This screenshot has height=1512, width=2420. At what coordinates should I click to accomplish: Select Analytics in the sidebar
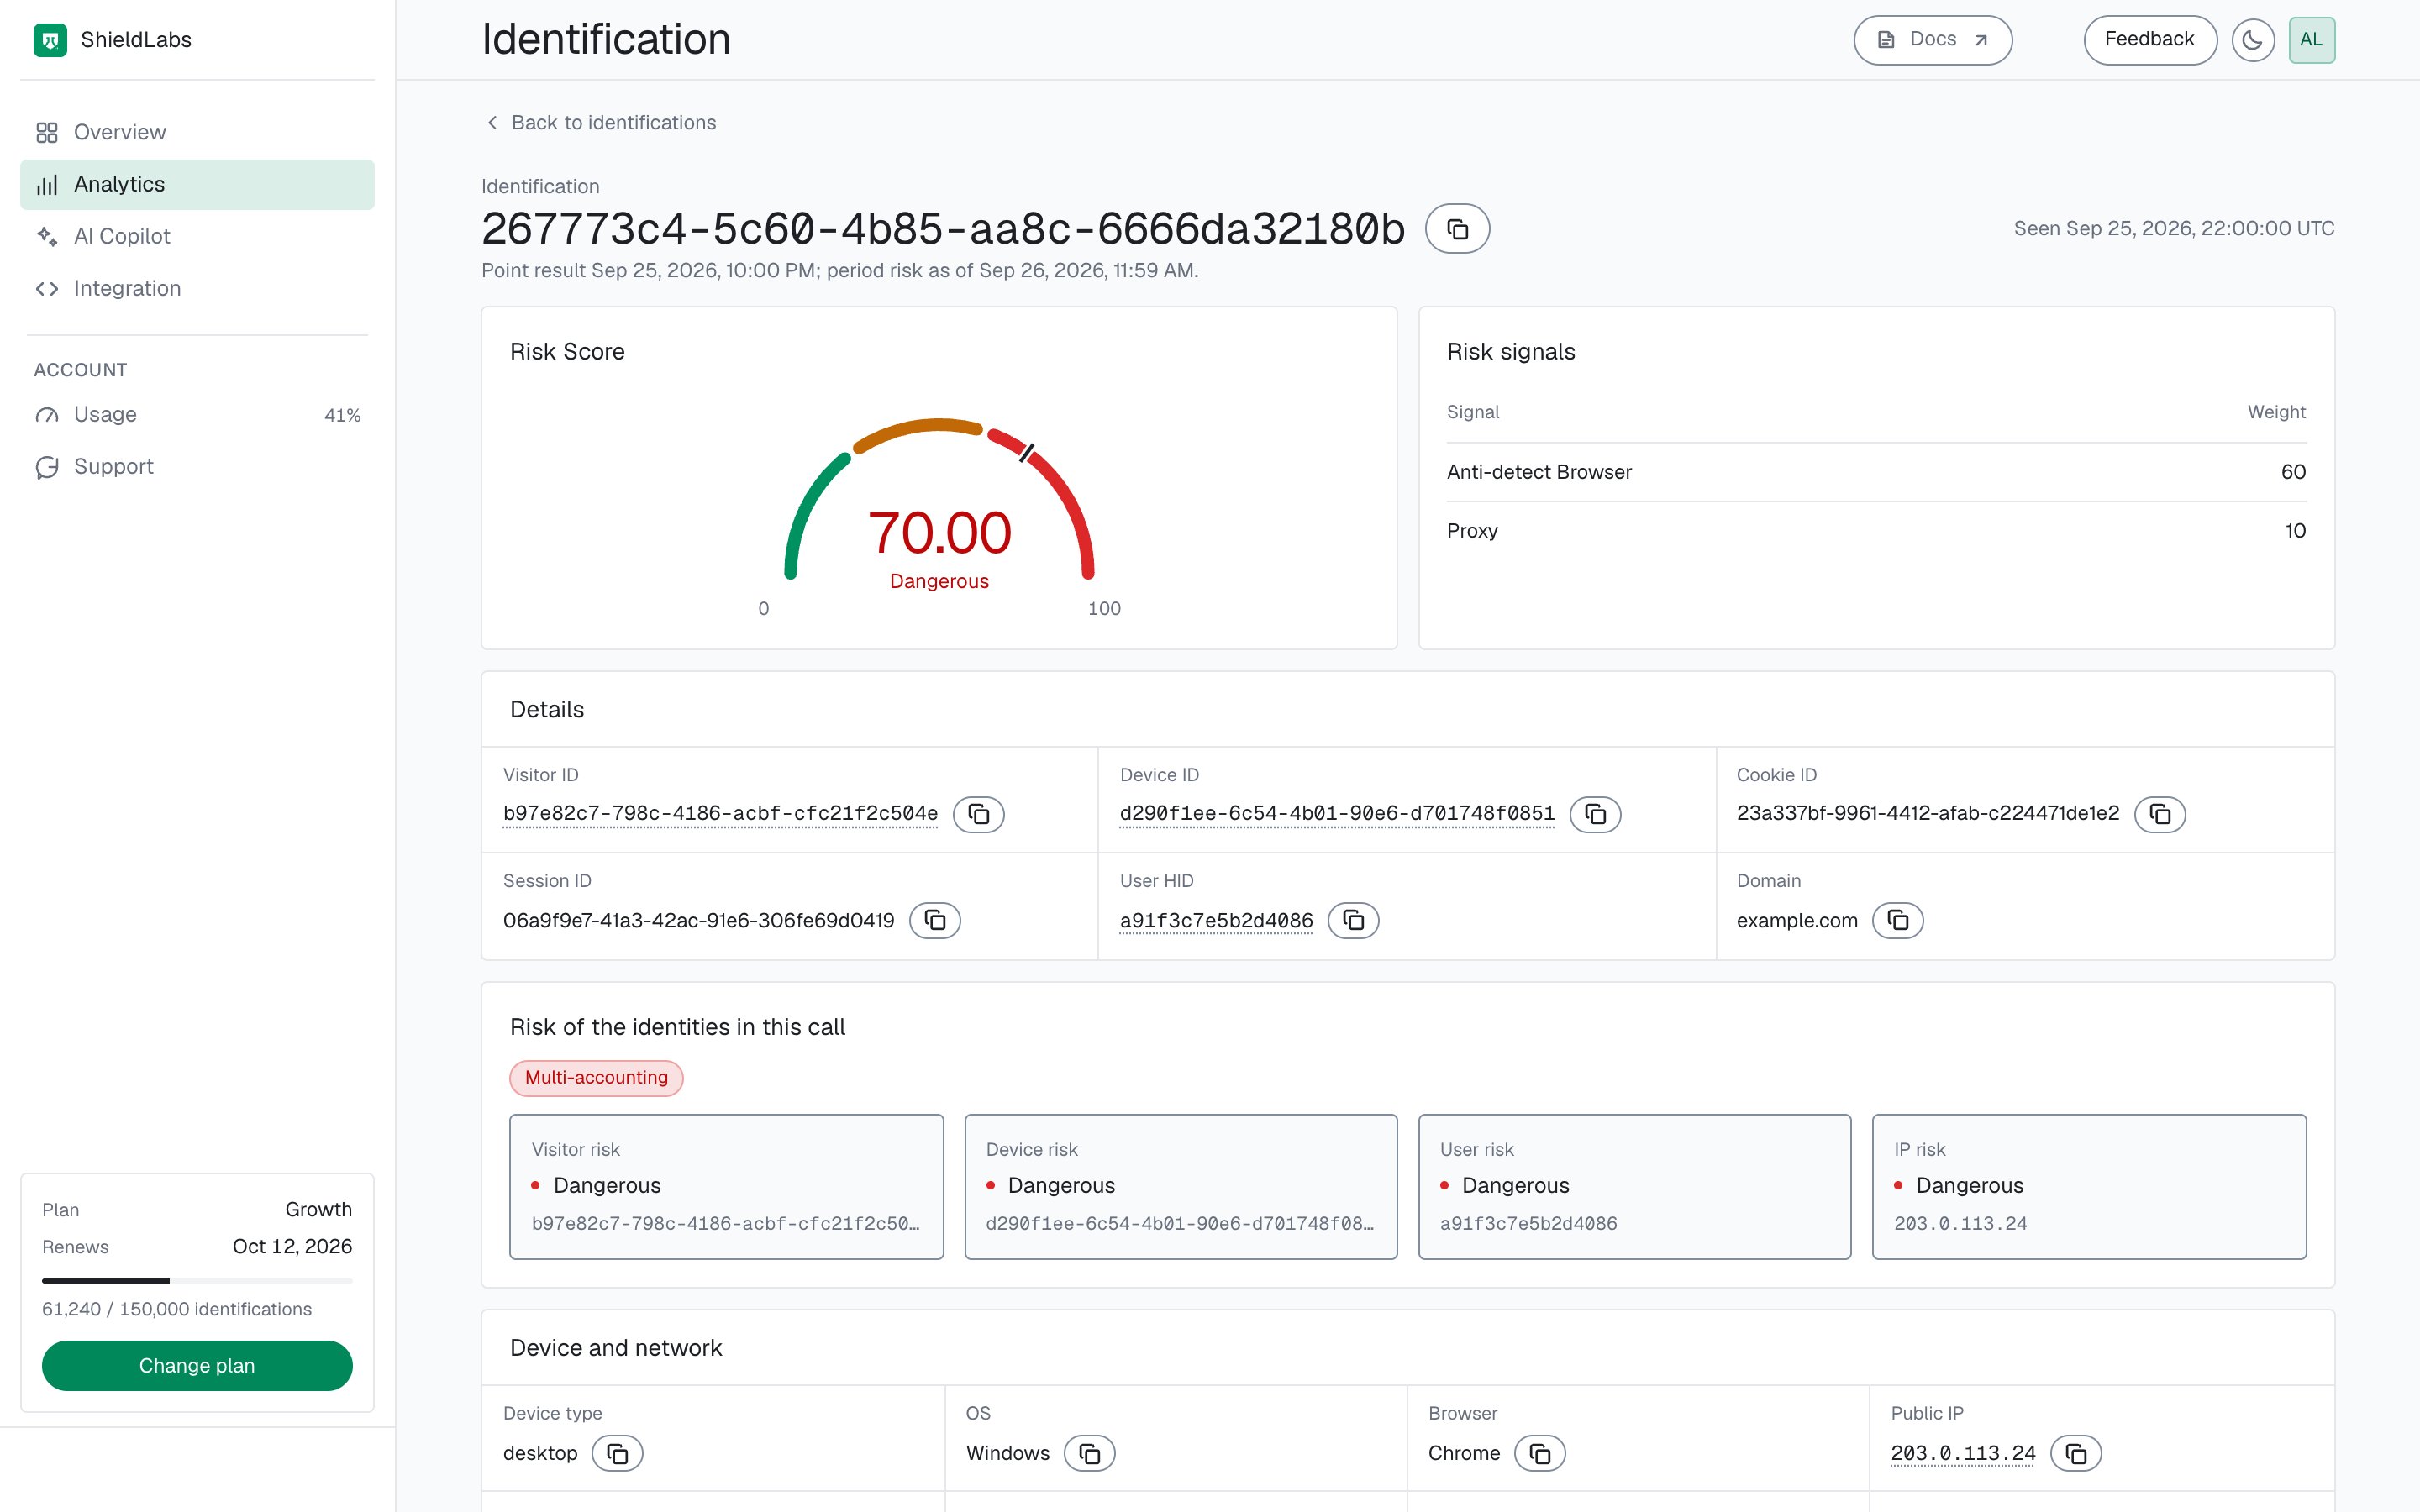click(197, 184)
